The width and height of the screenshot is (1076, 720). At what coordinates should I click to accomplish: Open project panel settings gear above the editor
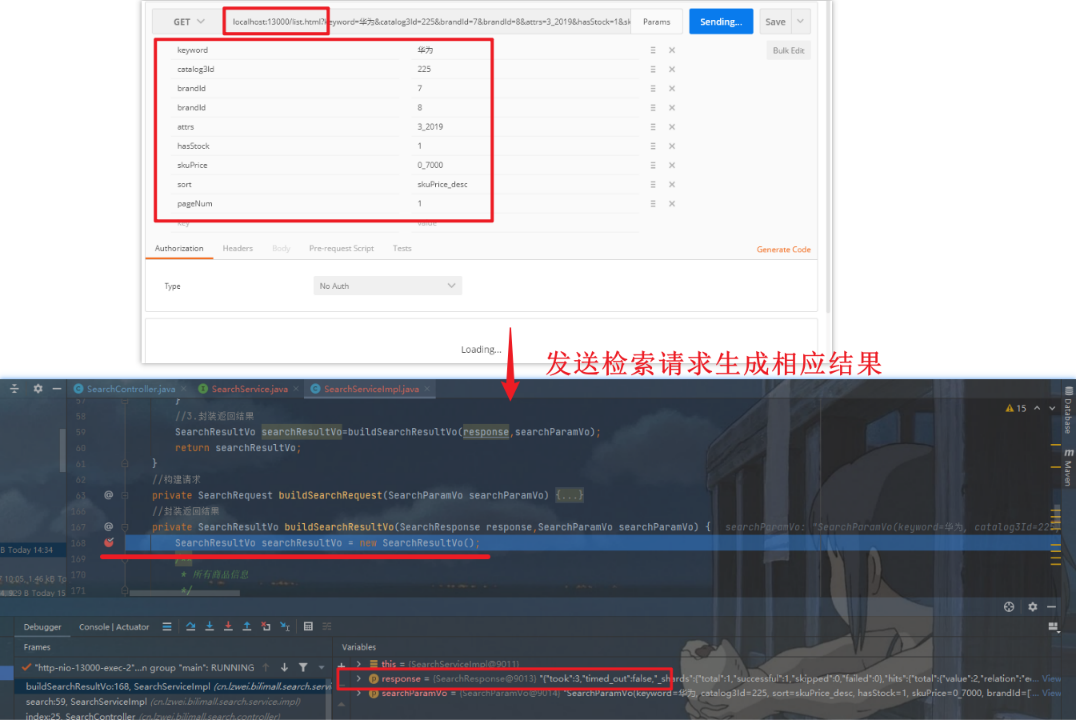[x=38, y=388]
